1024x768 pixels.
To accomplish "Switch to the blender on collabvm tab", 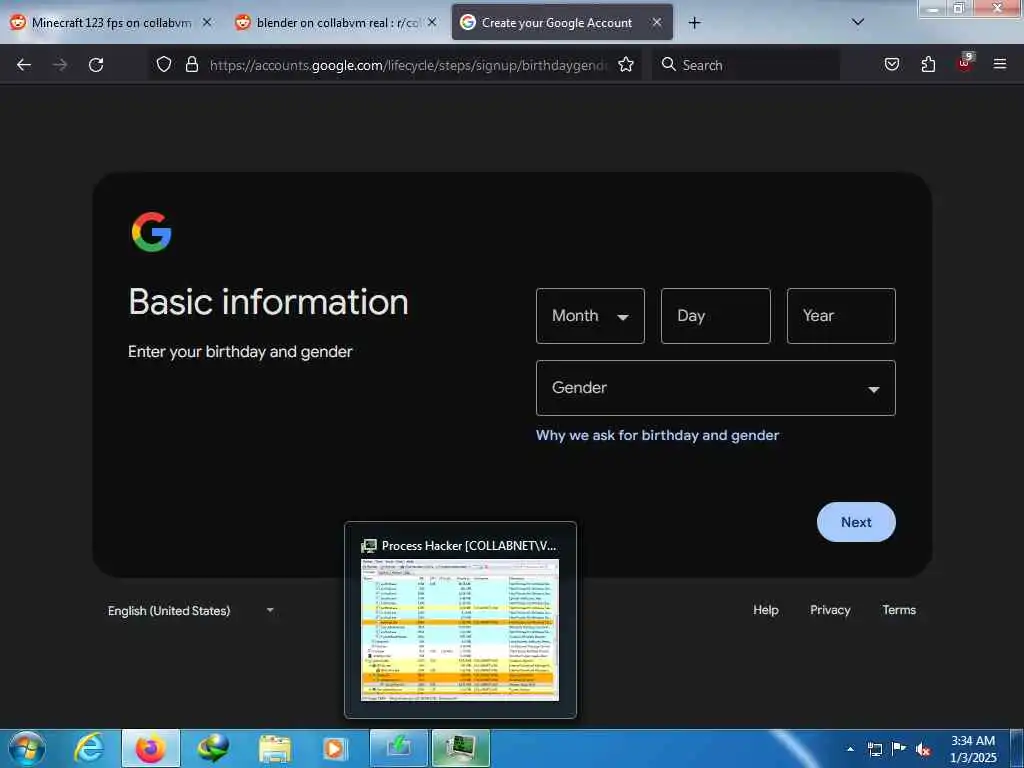I will point(337,23).
